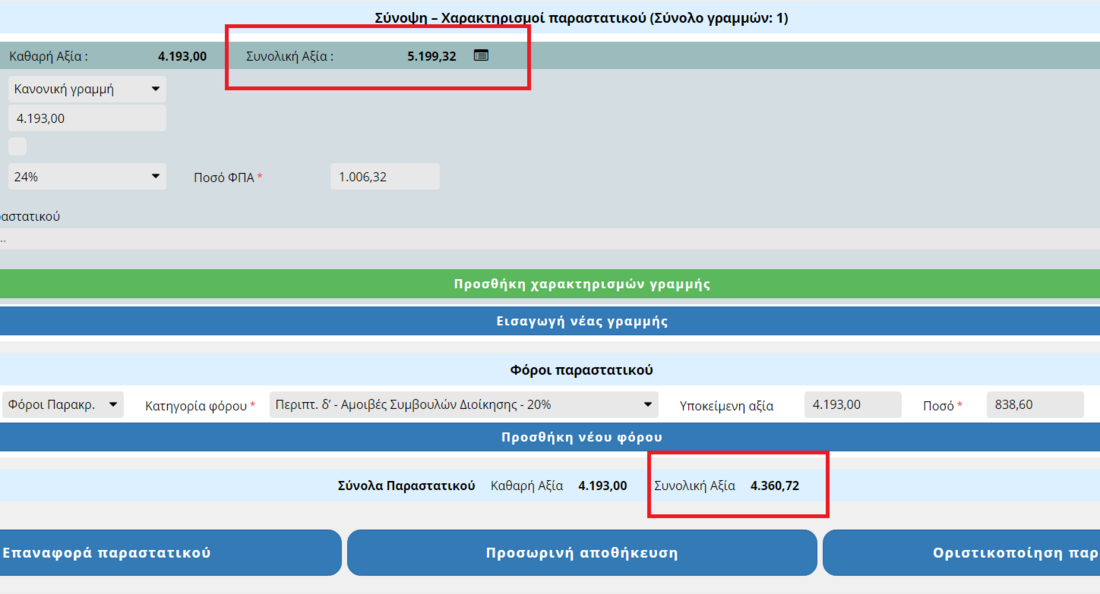This screenshot has width=1100, height=594.
Task: Click Προσωρινή αποθήκευση to save temporarily
Action: coord(582,553)
